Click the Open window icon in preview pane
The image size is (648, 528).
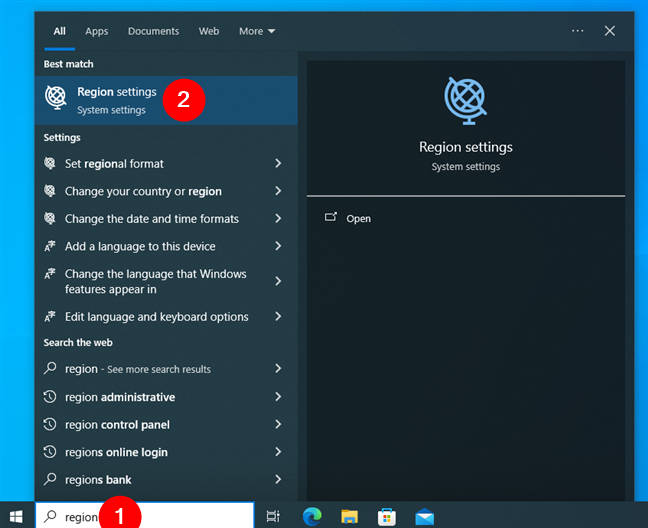pos(331,217)
